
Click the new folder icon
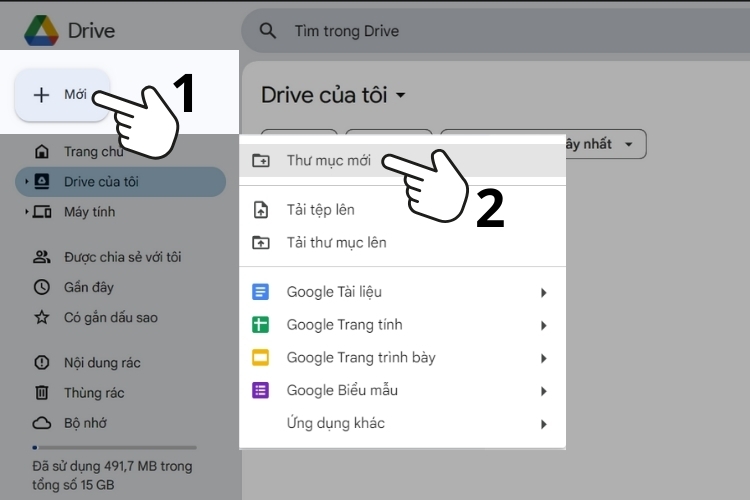coord(261,161)
